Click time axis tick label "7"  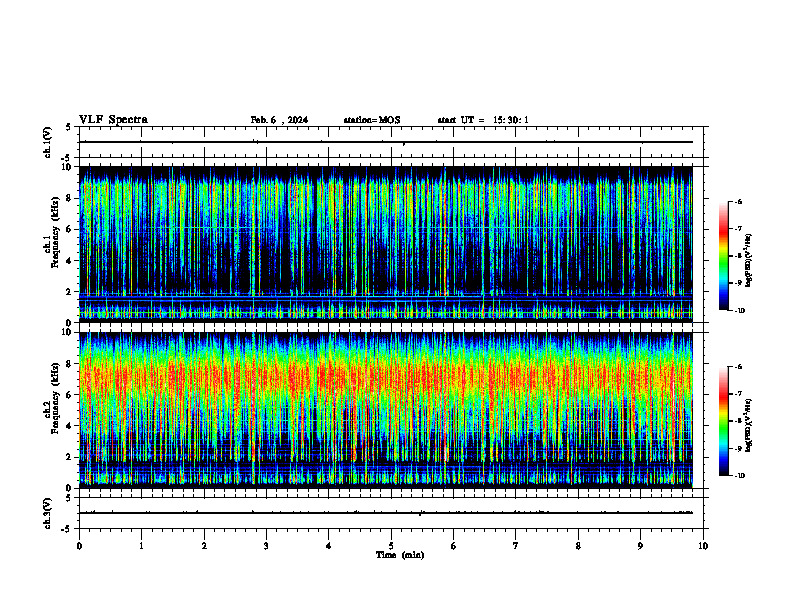pos(516,546)
